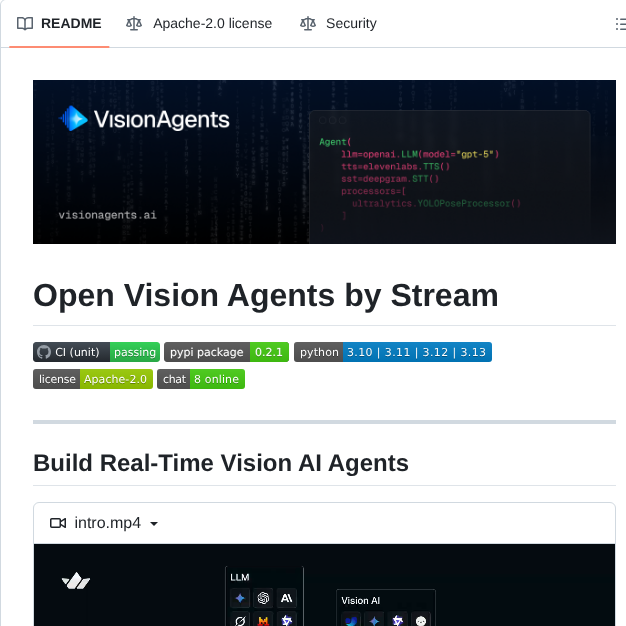
Task: Click the video camera icon by intro.mp4
Action: (x=58, y=523)
